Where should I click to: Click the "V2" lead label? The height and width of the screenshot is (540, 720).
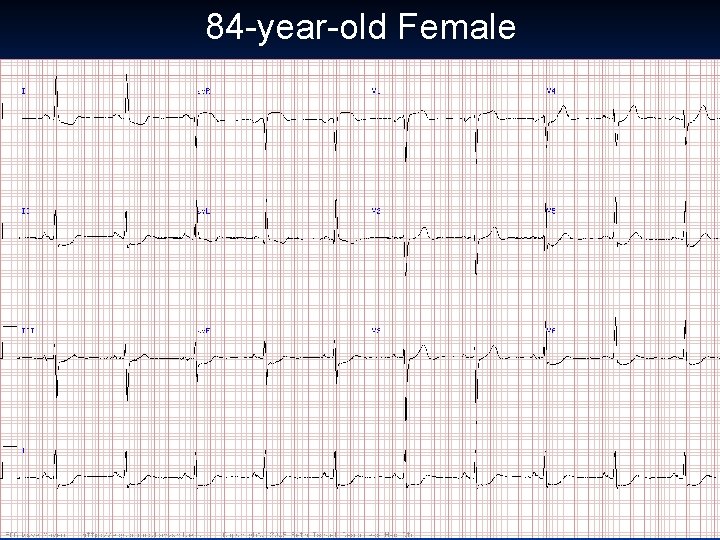pyautogui.click(x=376, y=211)
